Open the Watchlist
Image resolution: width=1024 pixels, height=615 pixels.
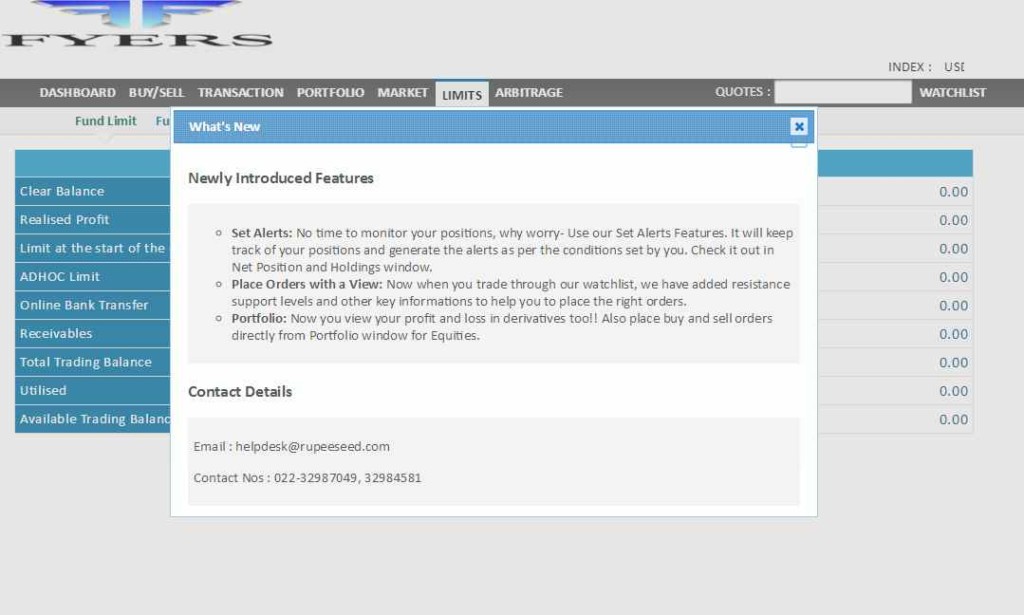(x=952, y=93)
